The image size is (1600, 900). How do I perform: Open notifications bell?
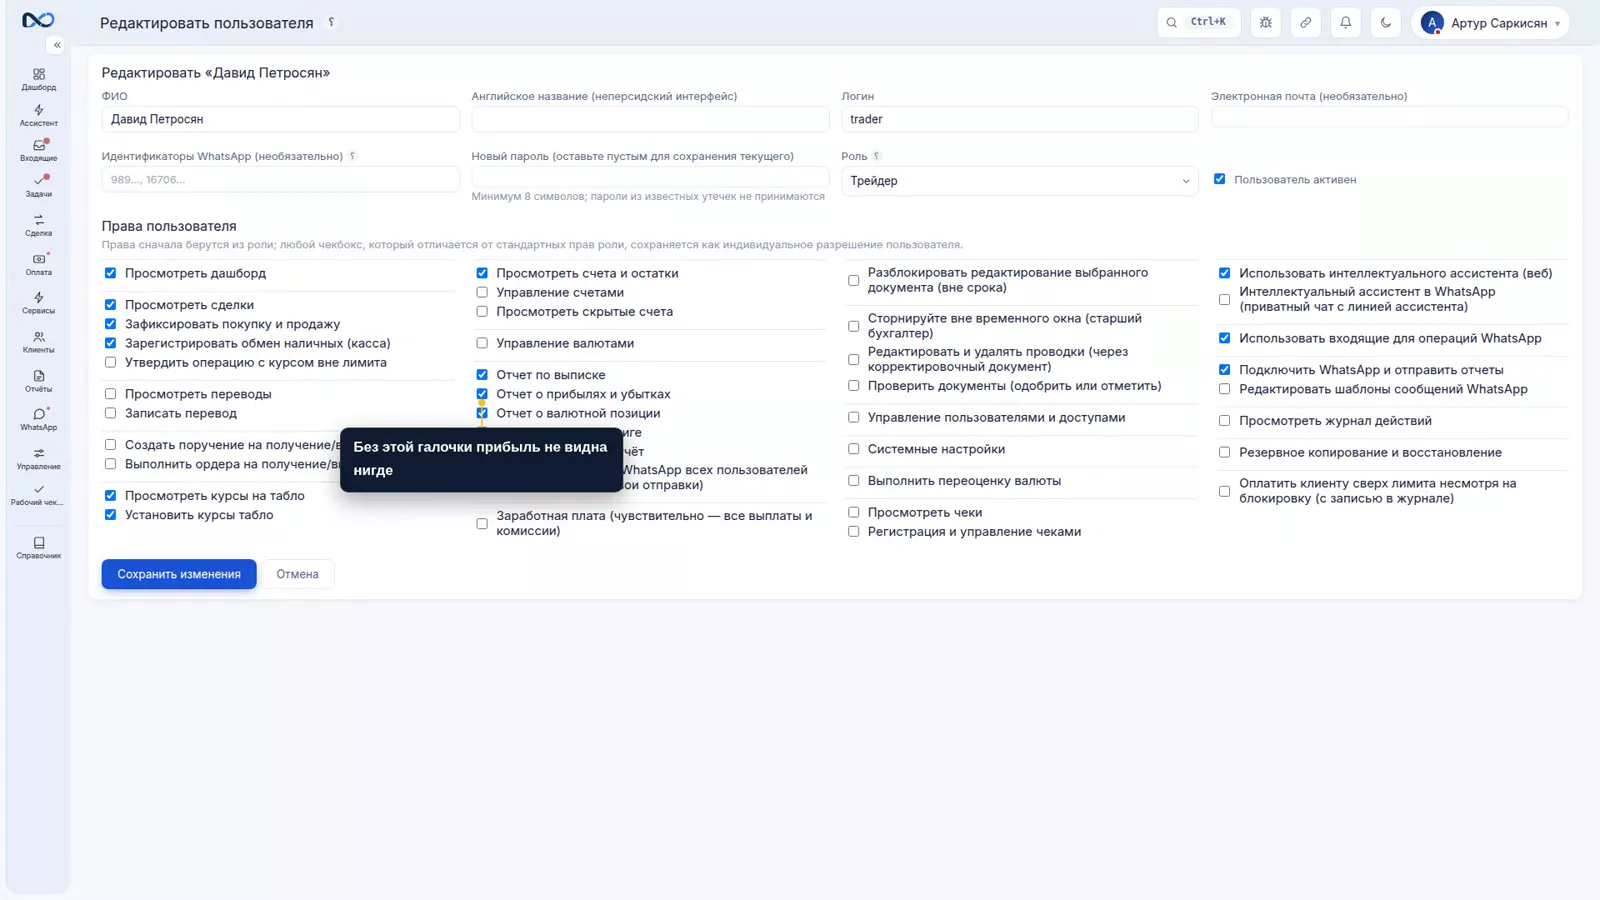pyautogui.click(x=1346, y=22)
